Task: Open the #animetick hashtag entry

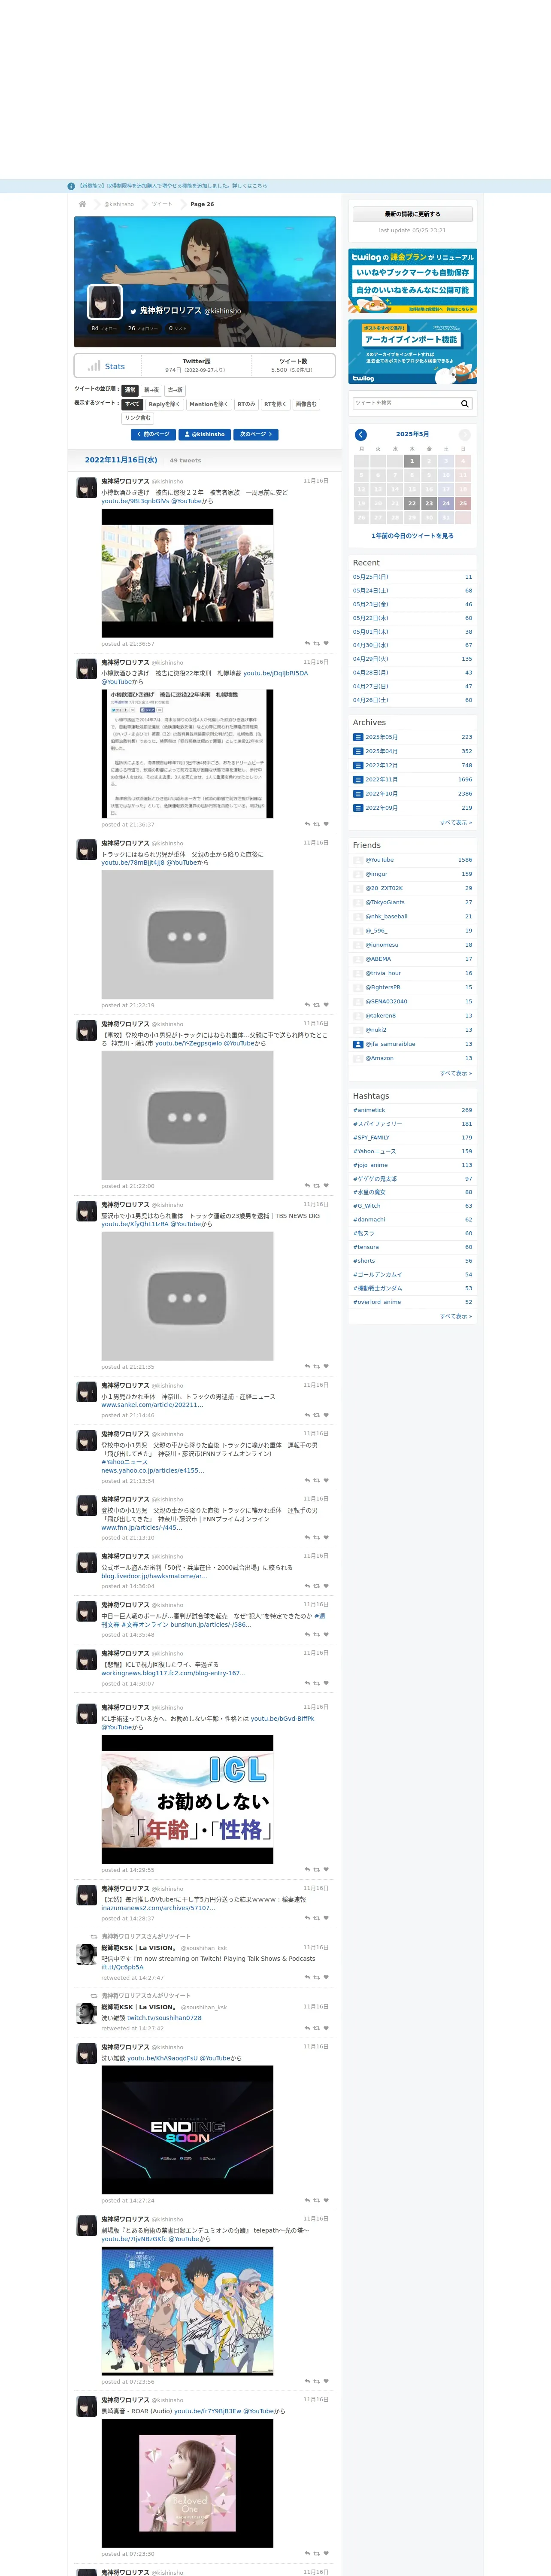Action: 369,1110
